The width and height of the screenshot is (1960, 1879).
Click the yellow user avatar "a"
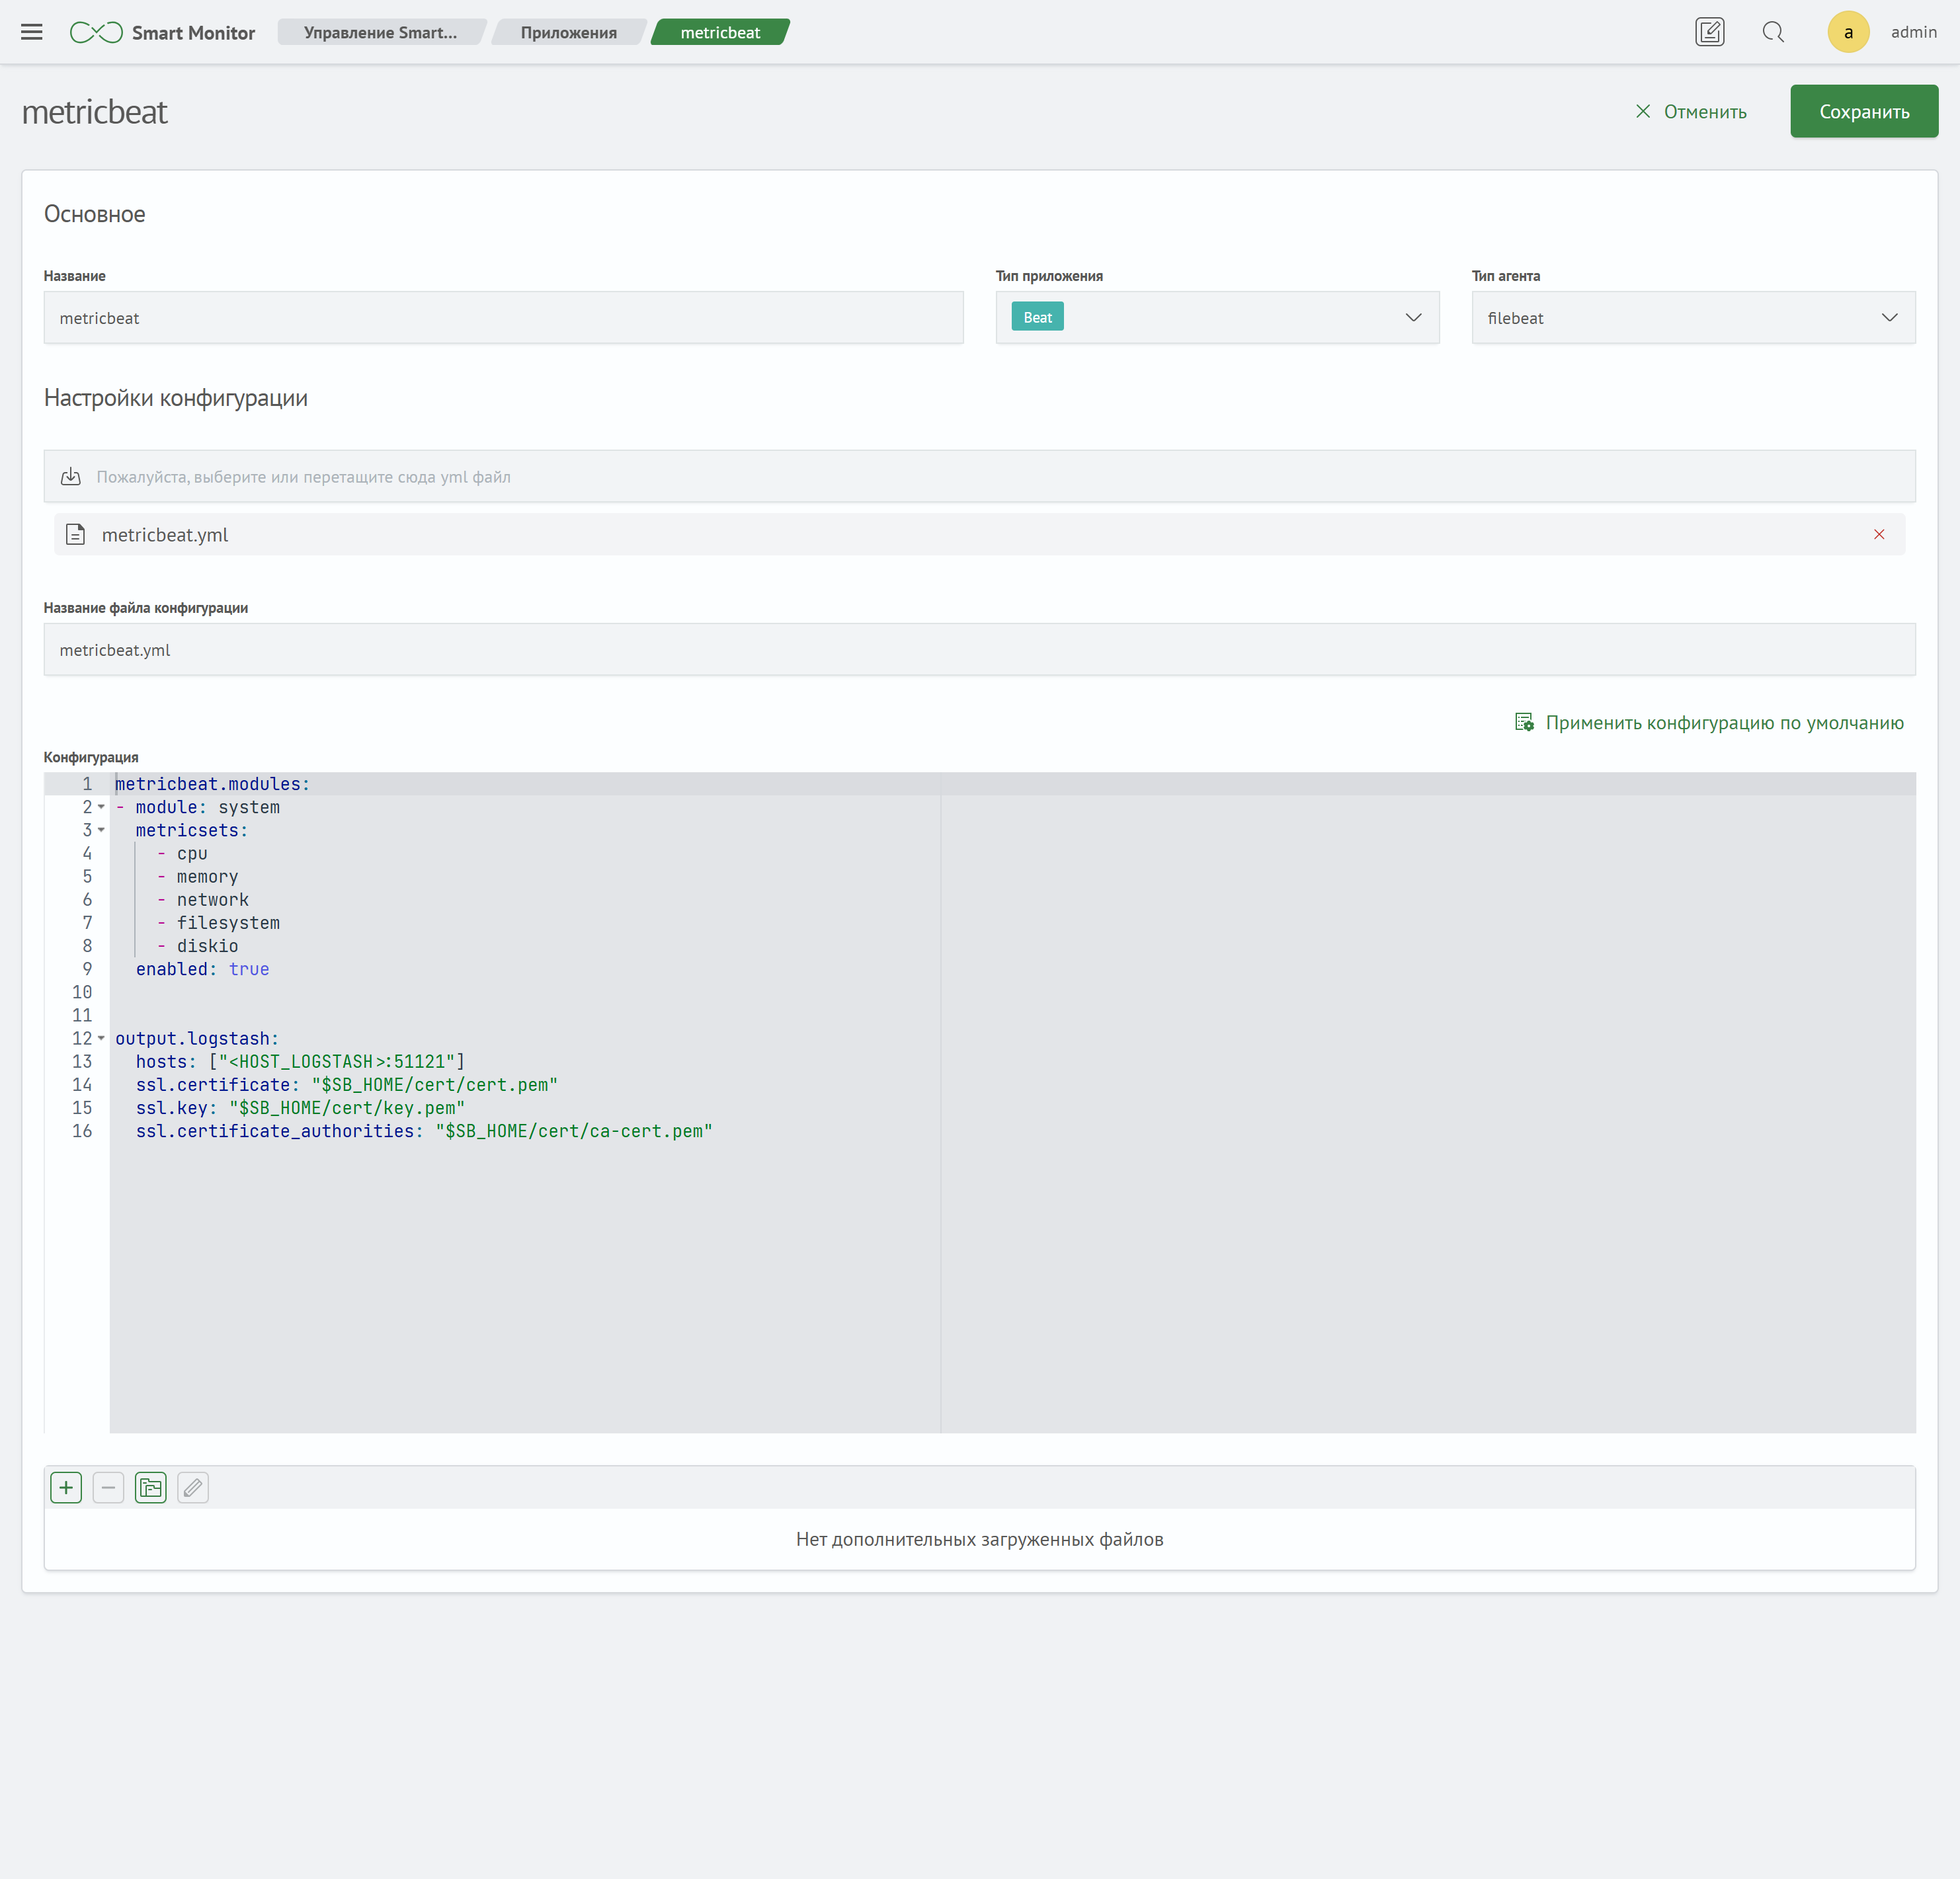click(x=1848, y=32)
